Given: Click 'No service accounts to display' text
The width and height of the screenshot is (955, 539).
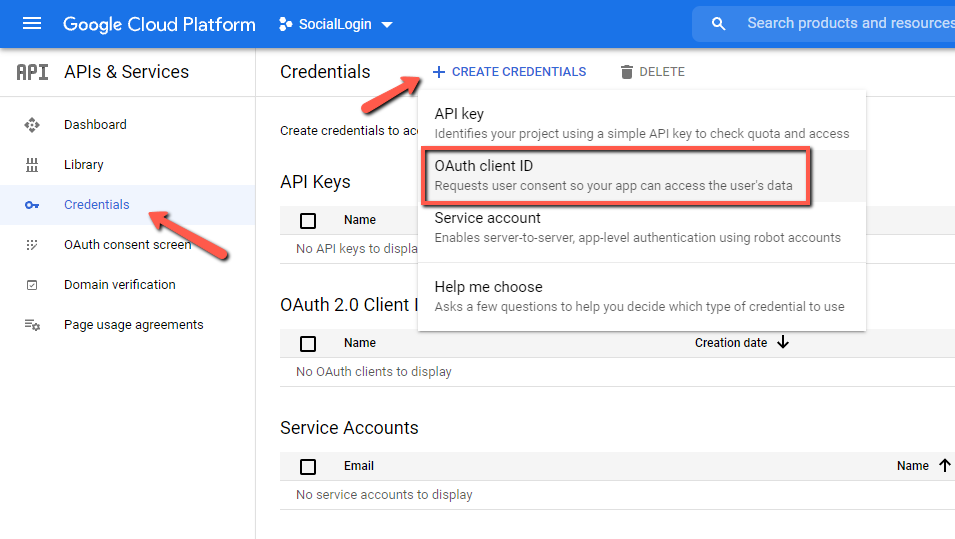Looking at the screenshot, I should [x=384, y=495].
